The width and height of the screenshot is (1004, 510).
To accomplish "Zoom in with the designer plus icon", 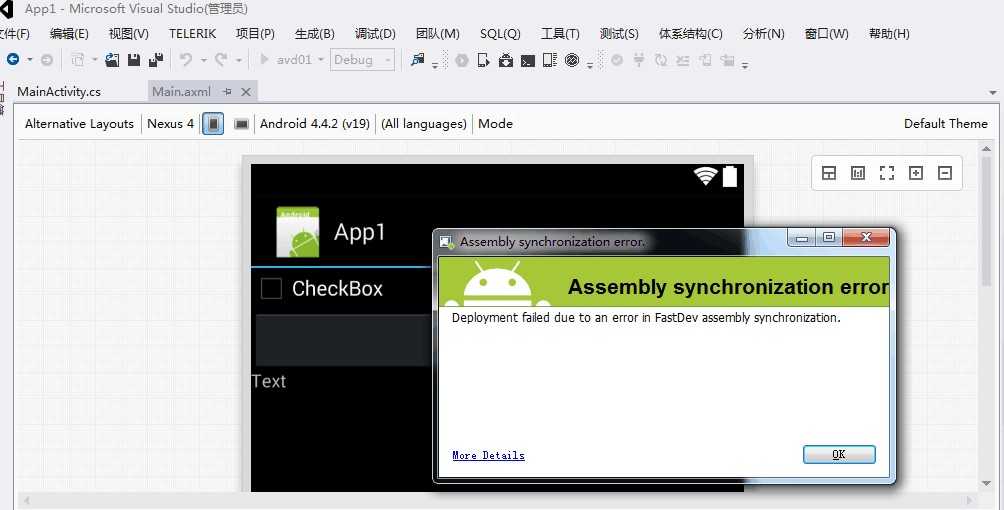I will pos(916,173).
